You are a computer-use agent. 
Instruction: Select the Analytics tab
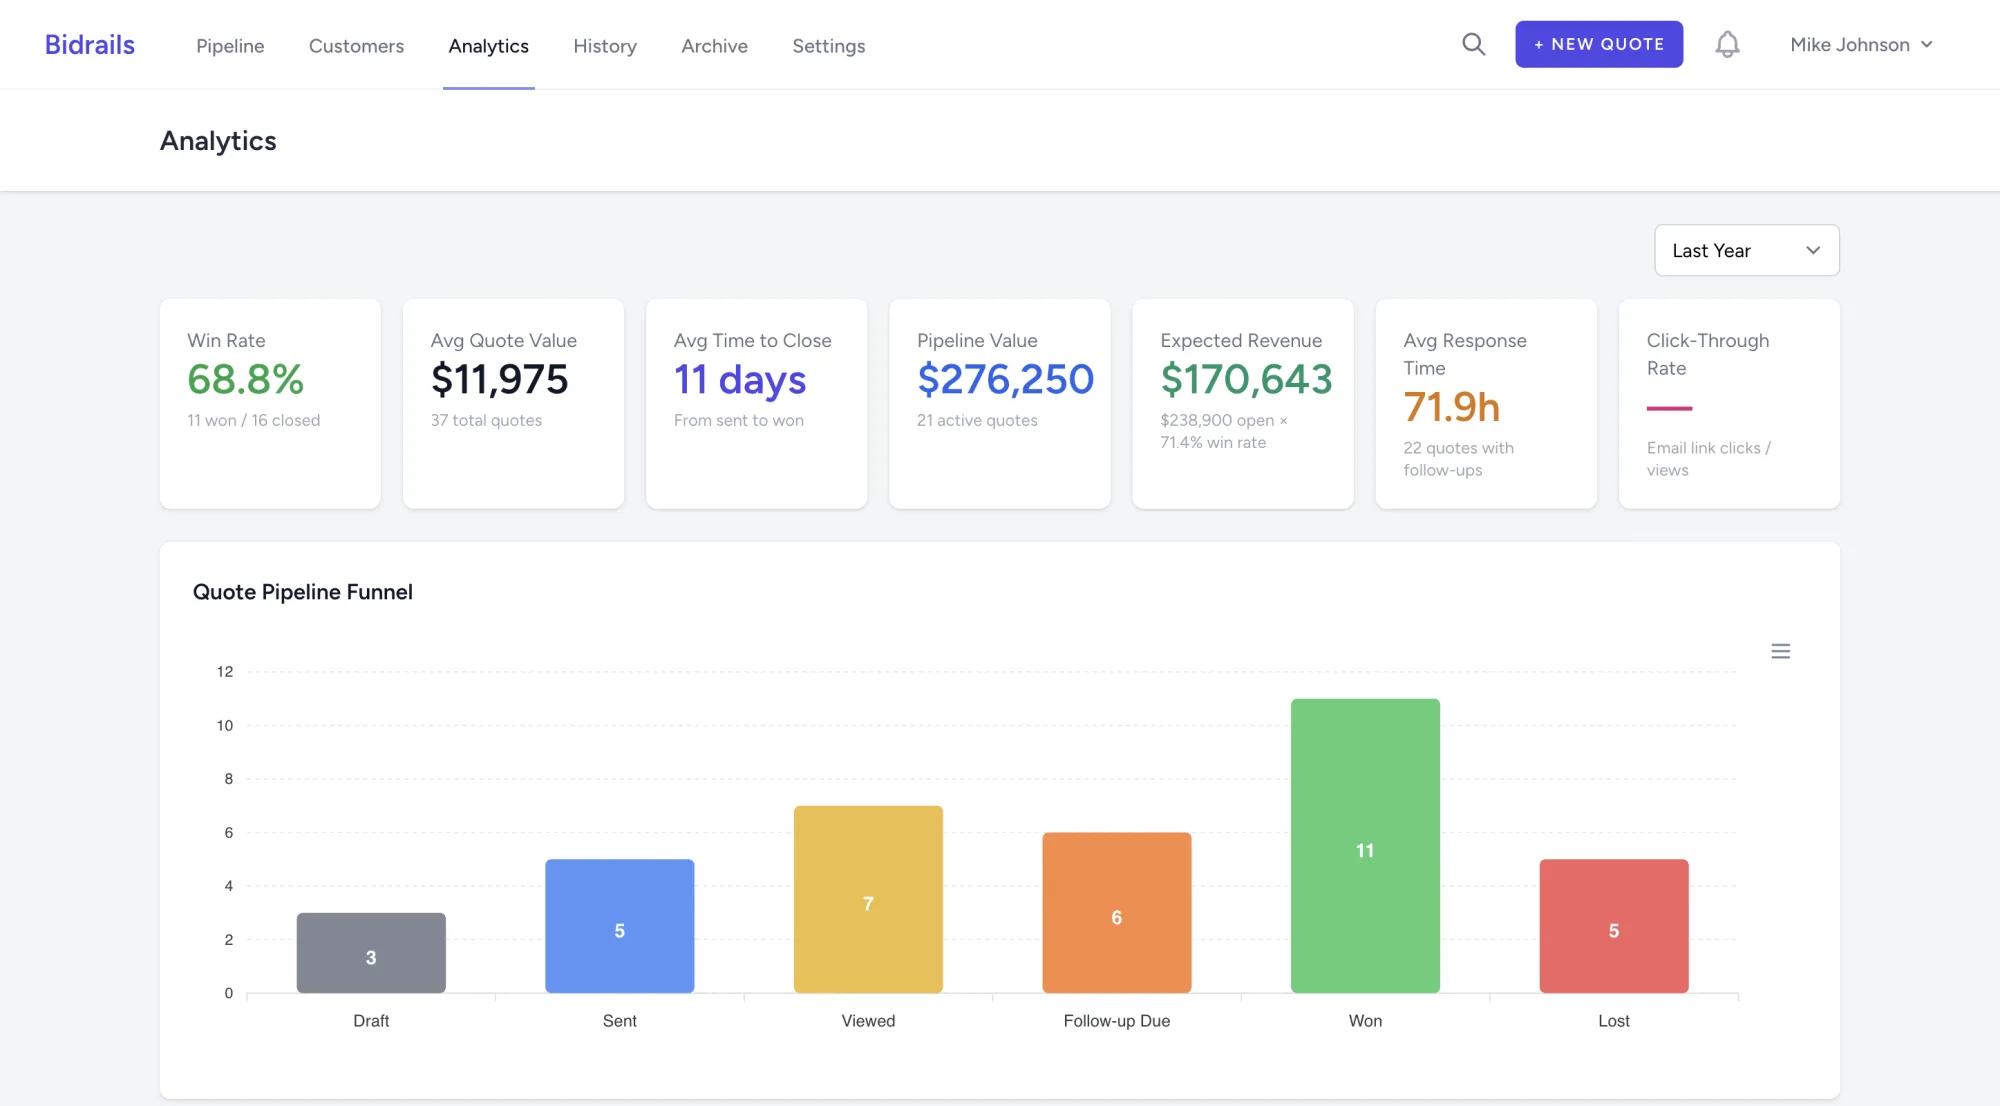pos(488,46)
